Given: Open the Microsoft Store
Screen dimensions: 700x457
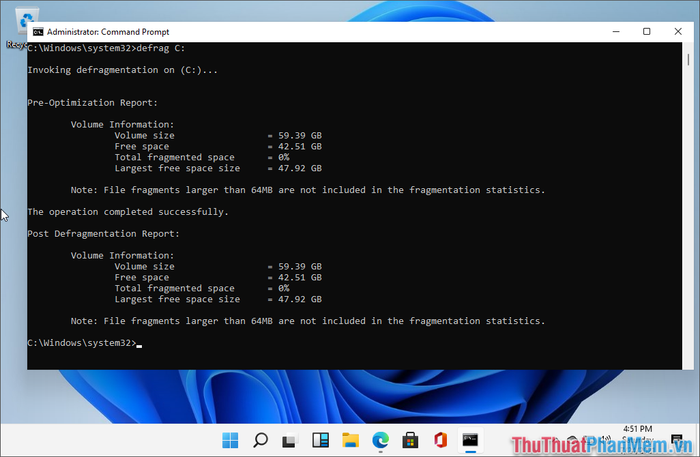Looking at the screenshot, I should coord(411,440).
